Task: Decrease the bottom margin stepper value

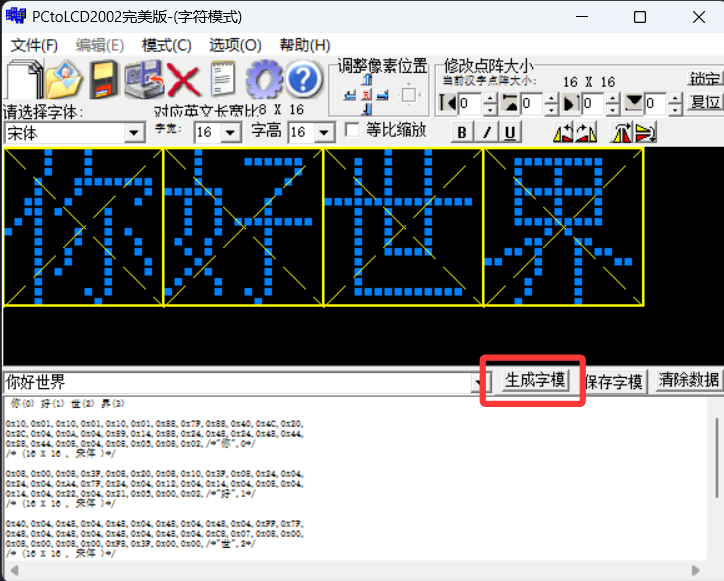Action: pyautogui.click(x=675, y=109)
